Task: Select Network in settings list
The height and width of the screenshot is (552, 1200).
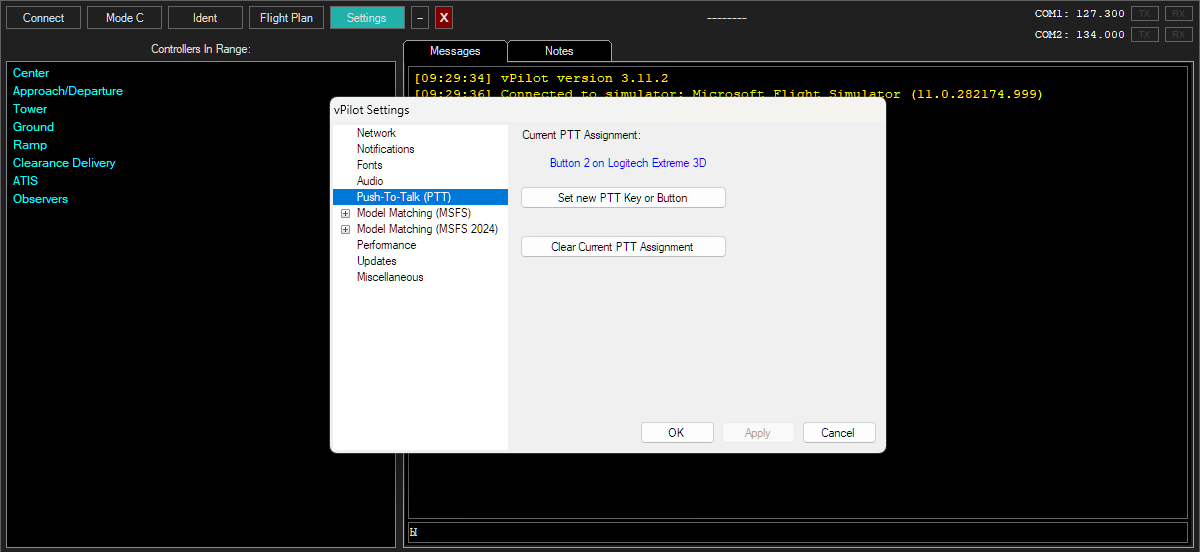Action: pyautogui.click(x=376, y=133)
